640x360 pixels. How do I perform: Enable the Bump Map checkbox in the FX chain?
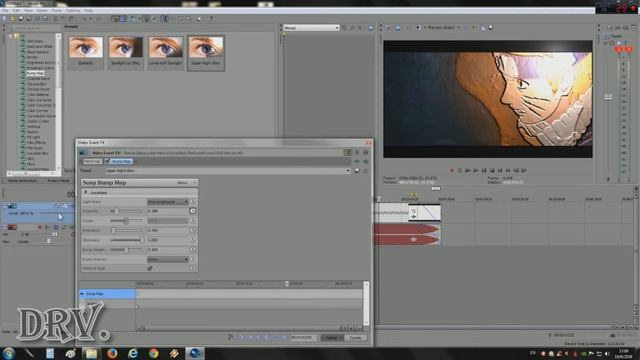(x=108, y=162)
